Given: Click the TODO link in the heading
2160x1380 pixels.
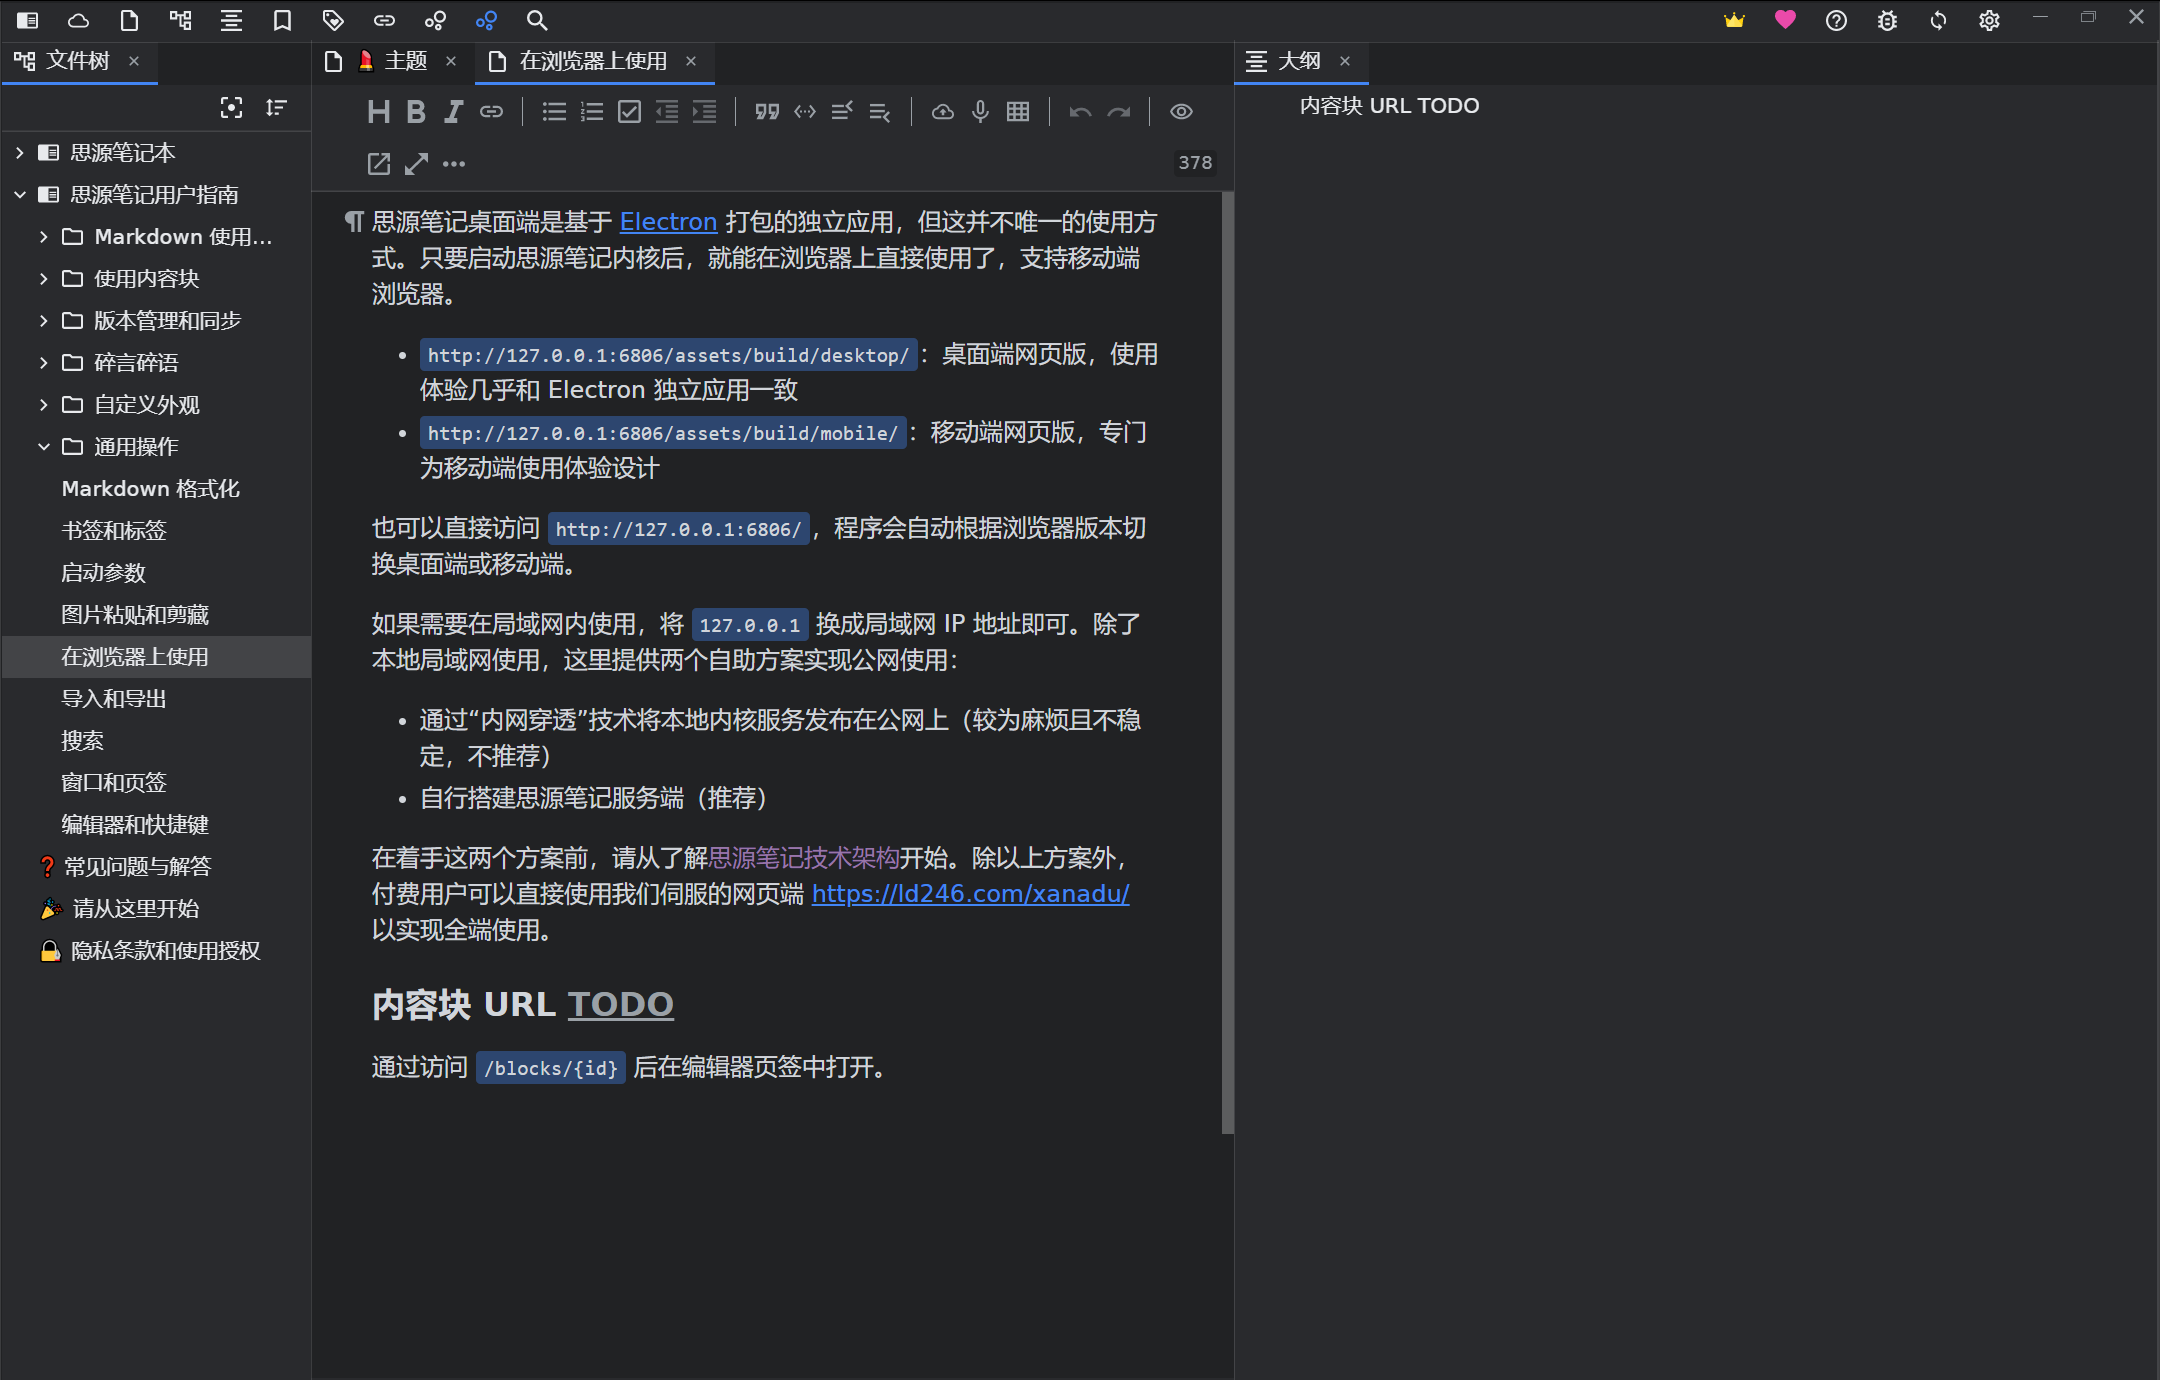Looking at the screenshot, I should tap(621, 1005).
